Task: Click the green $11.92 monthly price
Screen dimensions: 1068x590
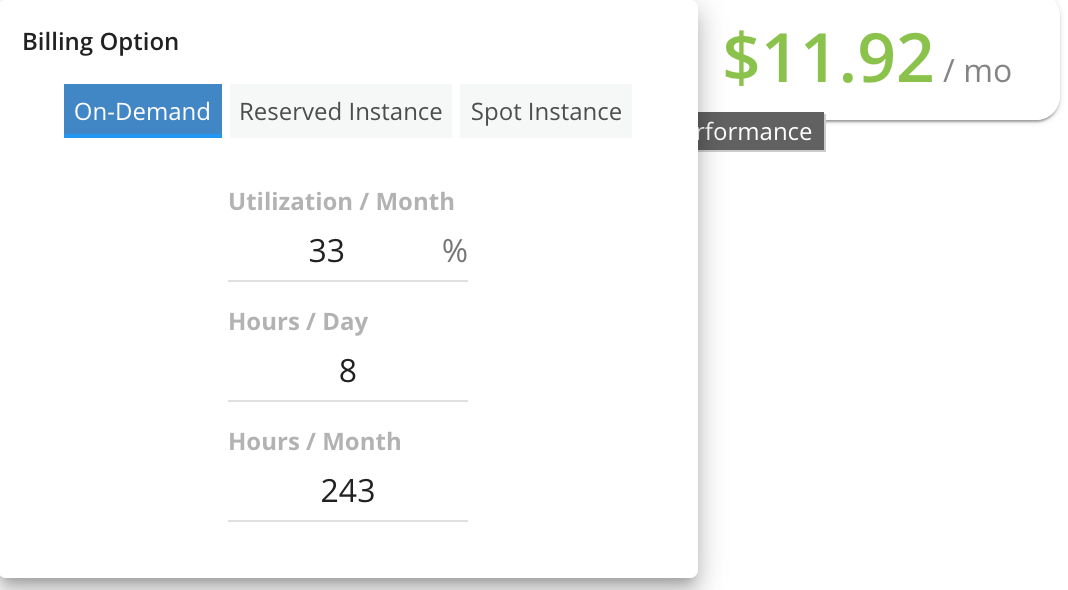Action: 828,59
